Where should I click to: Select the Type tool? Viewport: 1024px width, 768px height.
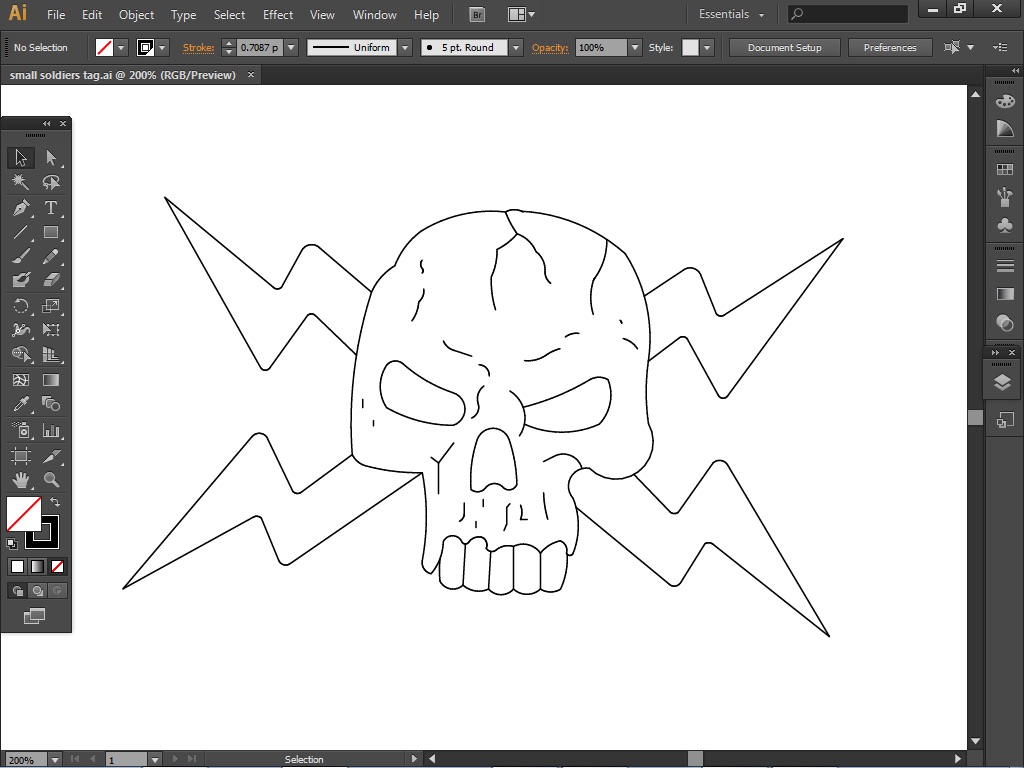[x=51, y=208]
